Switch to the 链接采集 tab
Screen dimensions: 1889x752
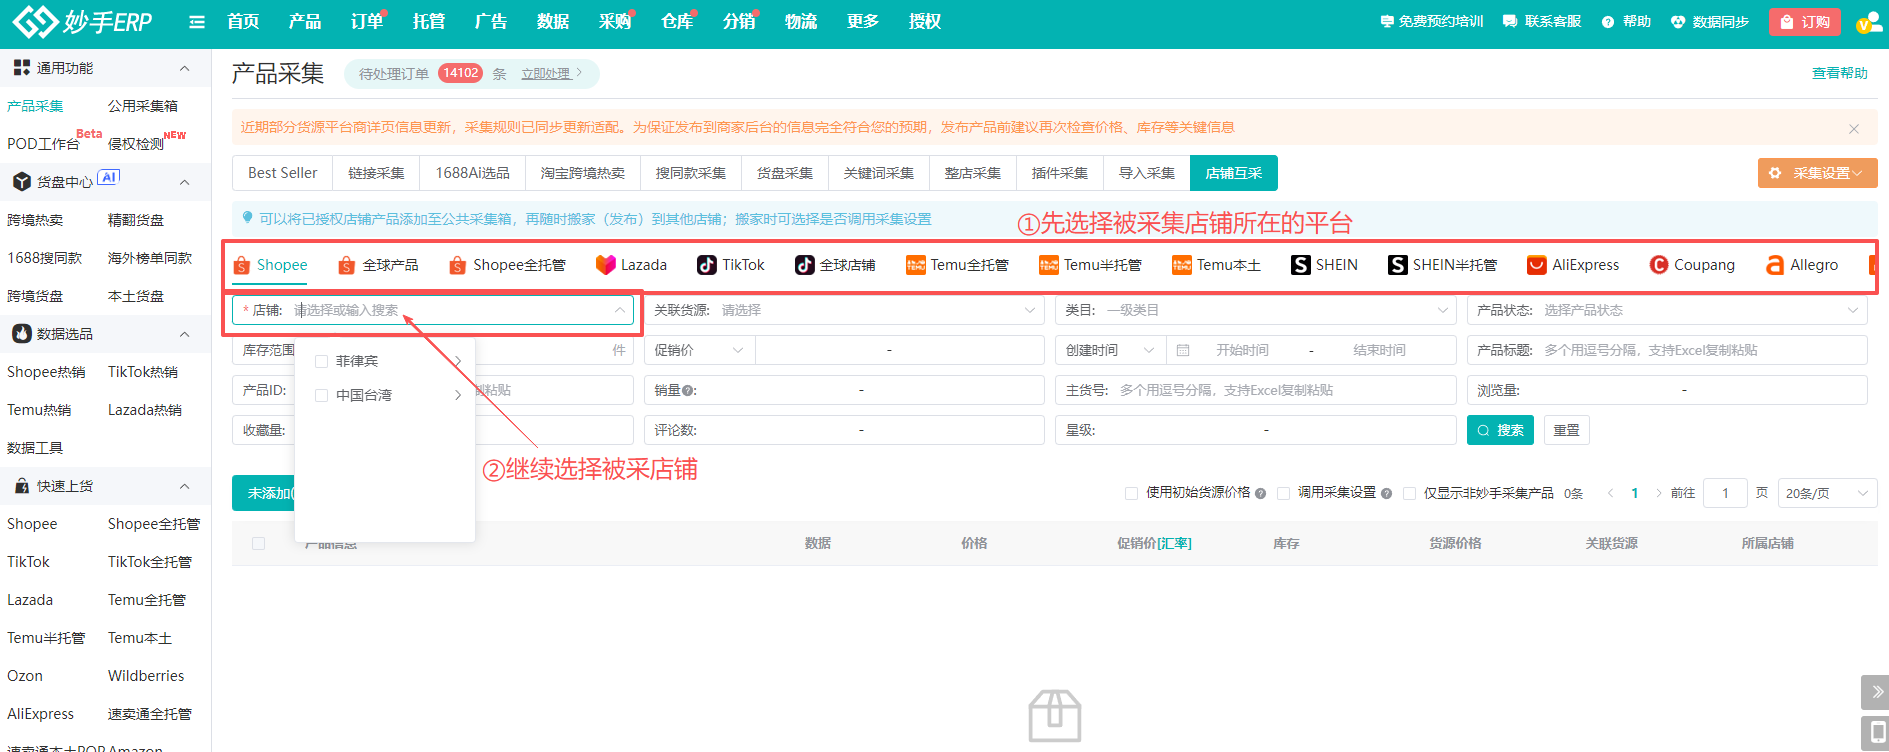click(x=376, y=173)
